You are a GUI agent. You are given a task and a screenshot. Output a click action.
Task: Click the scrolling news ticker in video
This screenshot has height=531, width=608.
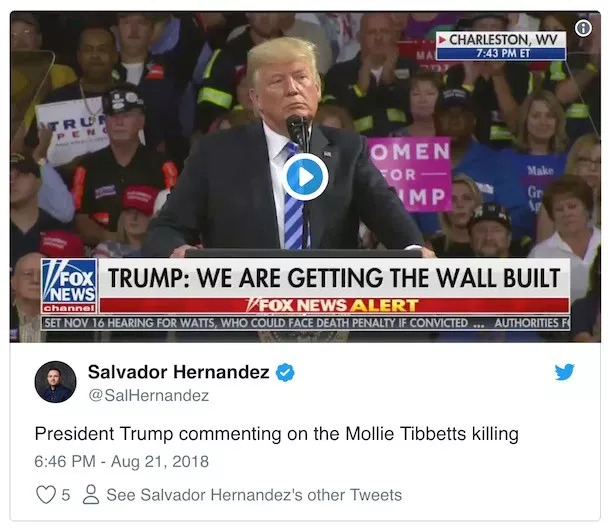306,323
